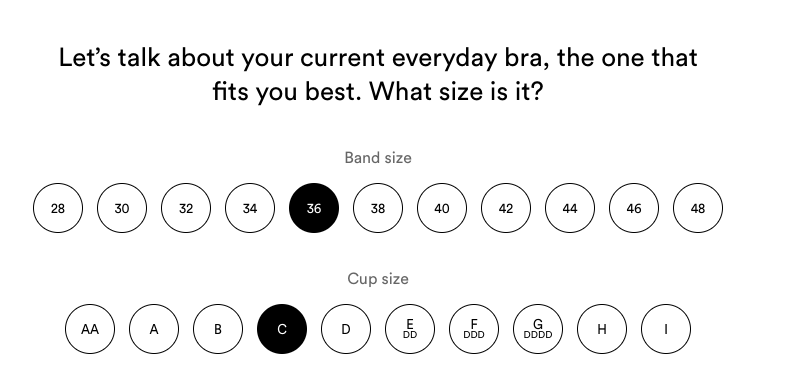Viewport: 795px width, 392px height.
Task: Pick cup size B
Action: coord(218,329)
